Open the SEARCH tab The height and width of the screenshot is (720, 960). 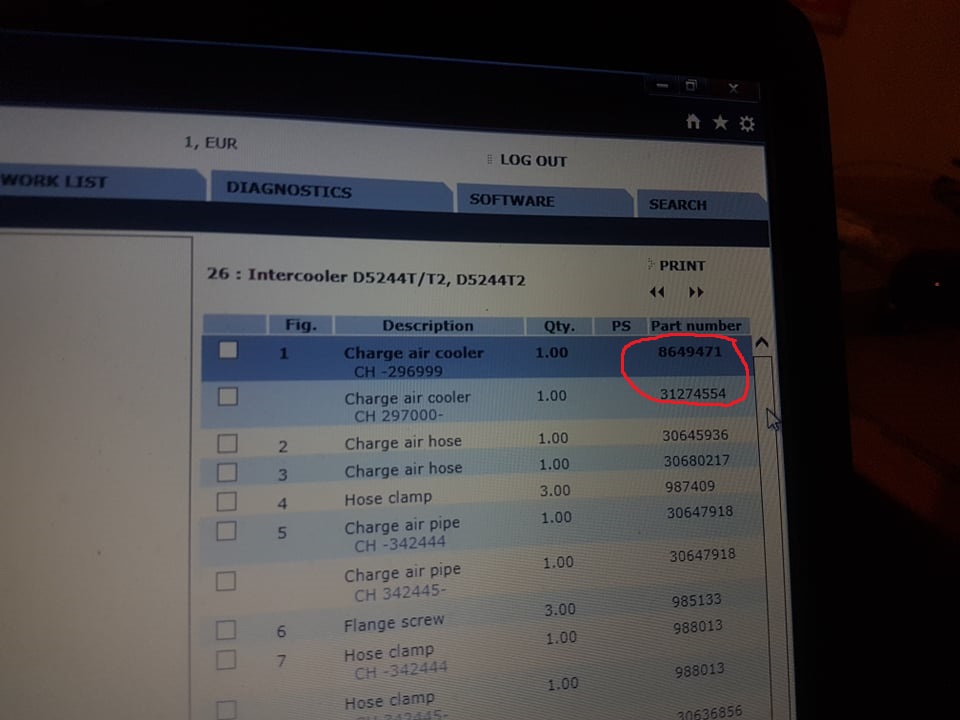tap(677, 205)
